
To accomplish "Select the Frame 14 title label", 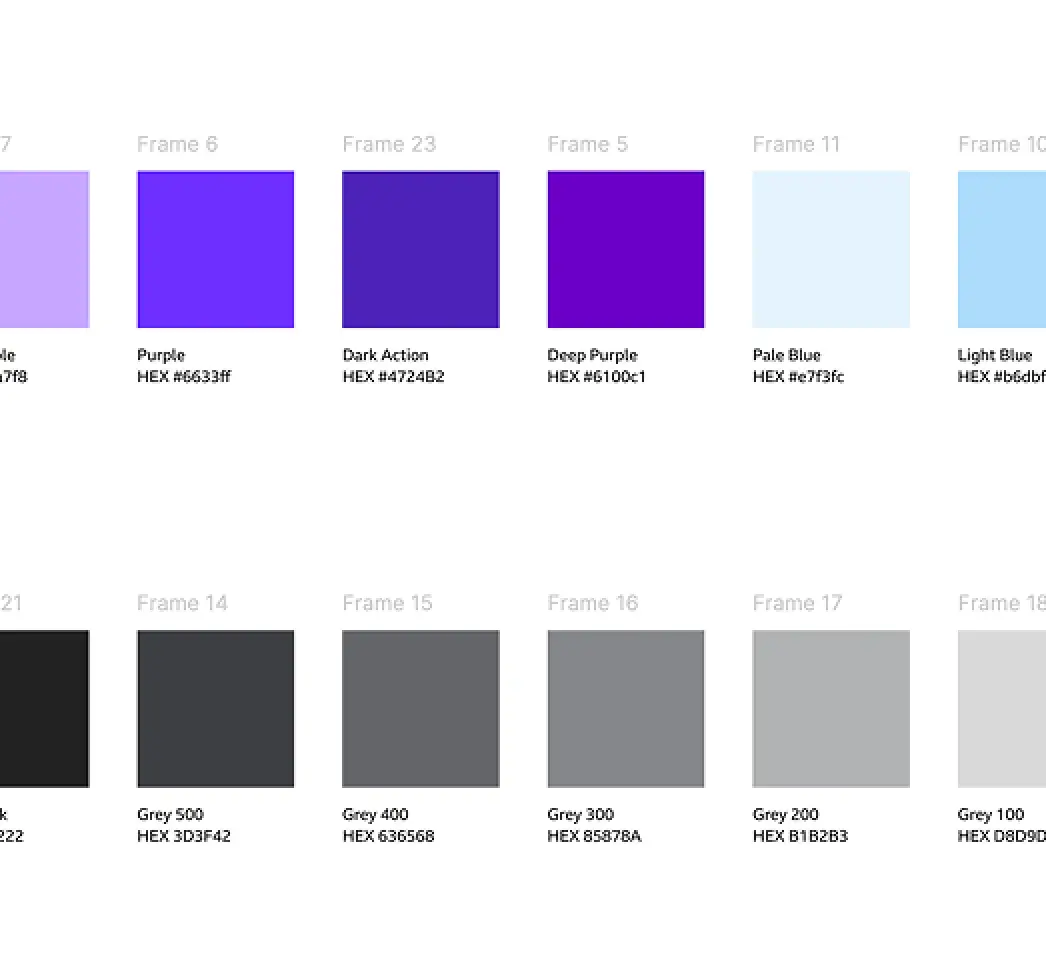I will coord(182,603).
